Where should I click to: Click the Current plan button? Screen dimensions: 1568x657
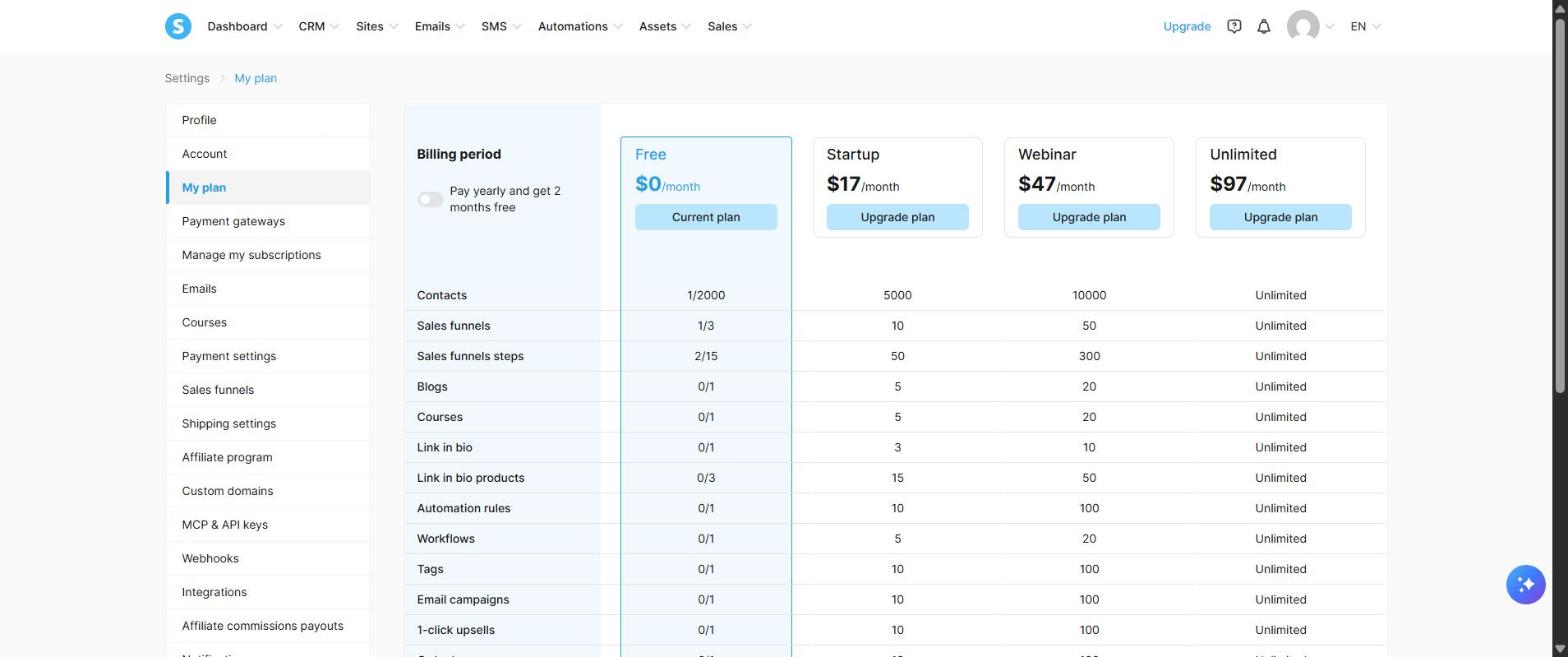click(706, 217)
